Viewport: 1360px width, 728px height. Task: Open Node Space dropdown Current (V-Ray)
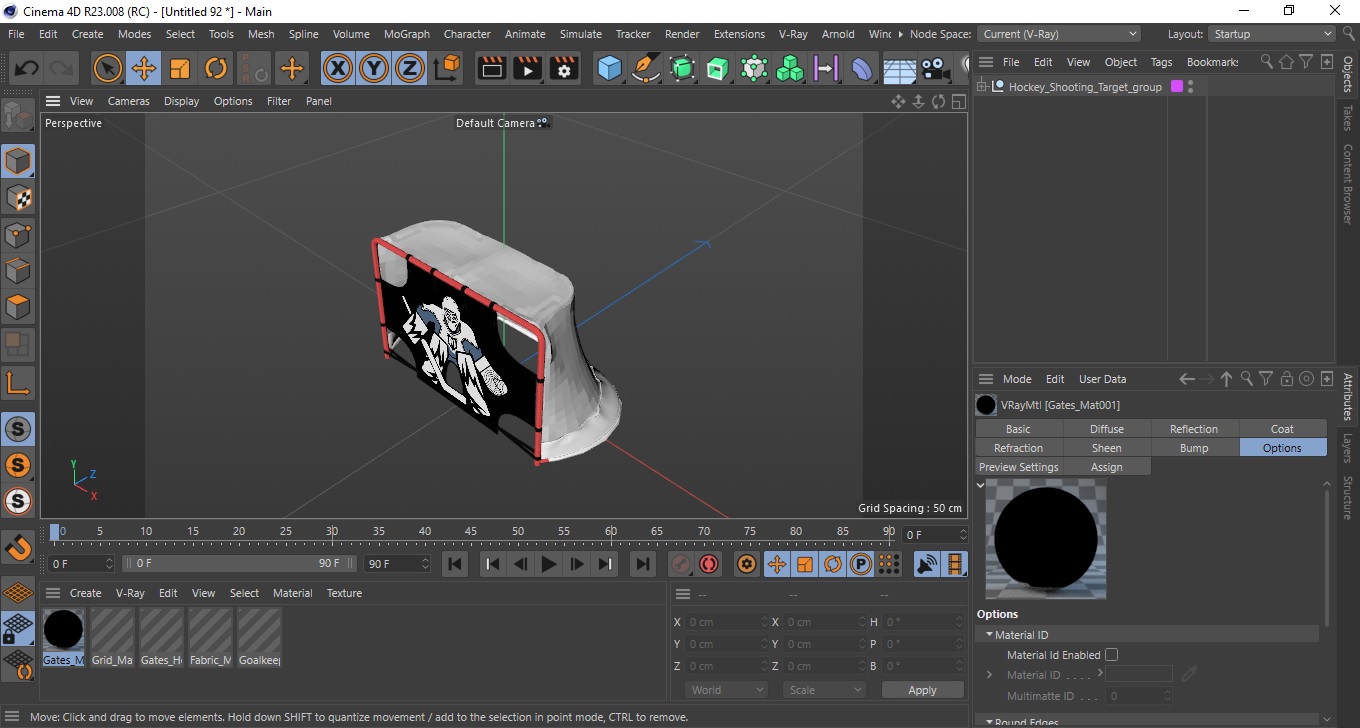(1059, 34)
